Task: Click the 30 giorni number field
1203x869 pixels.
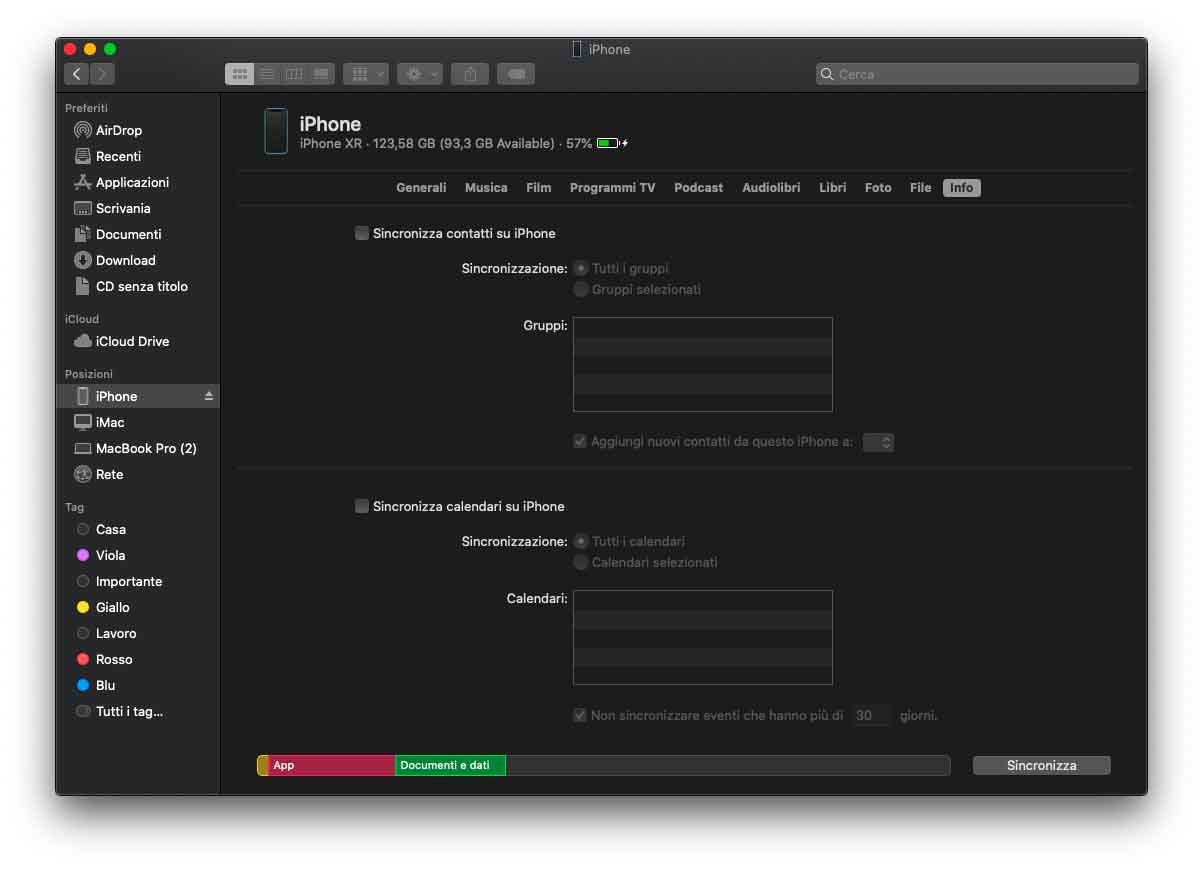Action: [872, 715]
